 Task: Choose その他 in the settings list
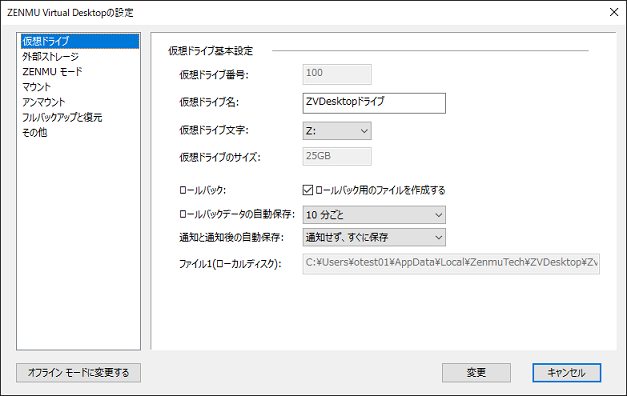[x=35, y=132]
